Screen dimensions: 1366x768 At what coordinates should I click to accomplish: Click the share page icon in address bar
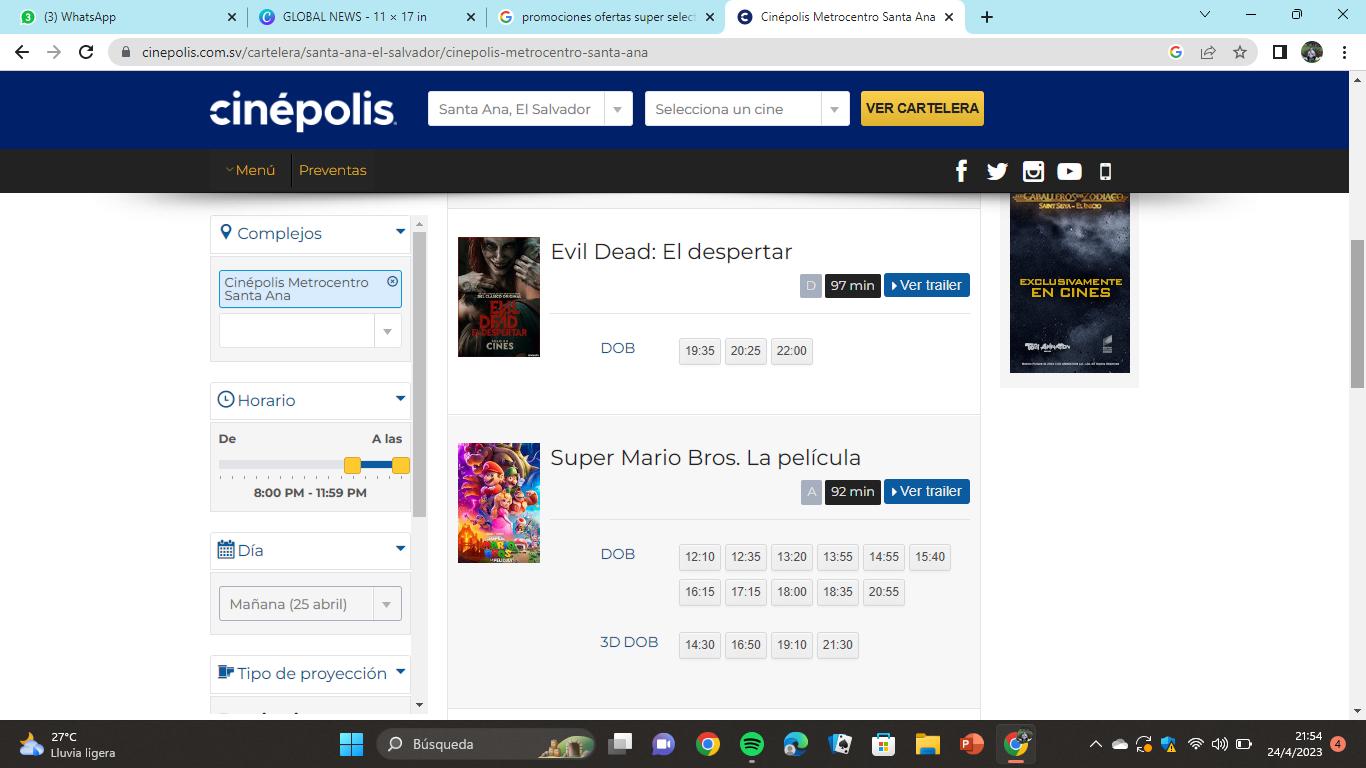click(x=1208, y=52)
